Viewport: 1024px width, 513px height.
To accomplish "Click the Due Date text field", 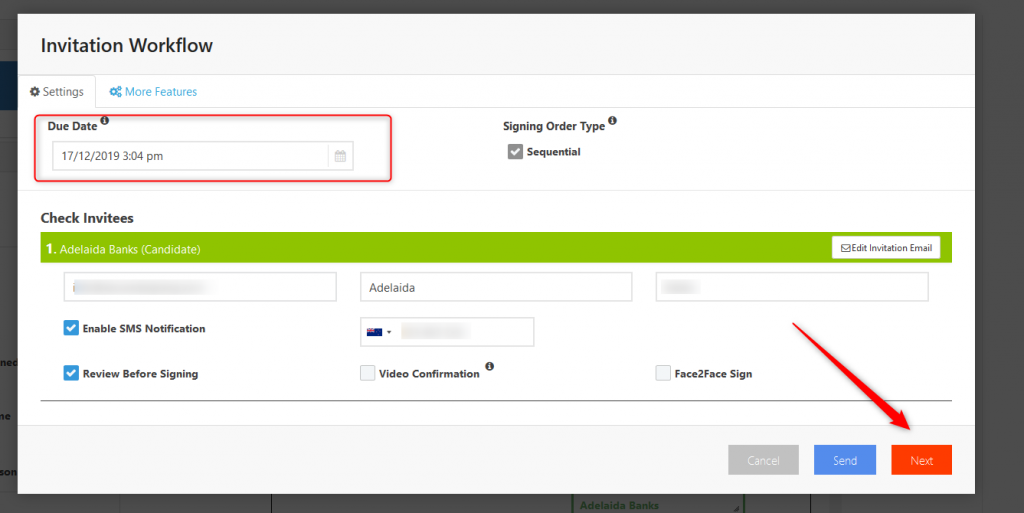I will pos(190,156).
